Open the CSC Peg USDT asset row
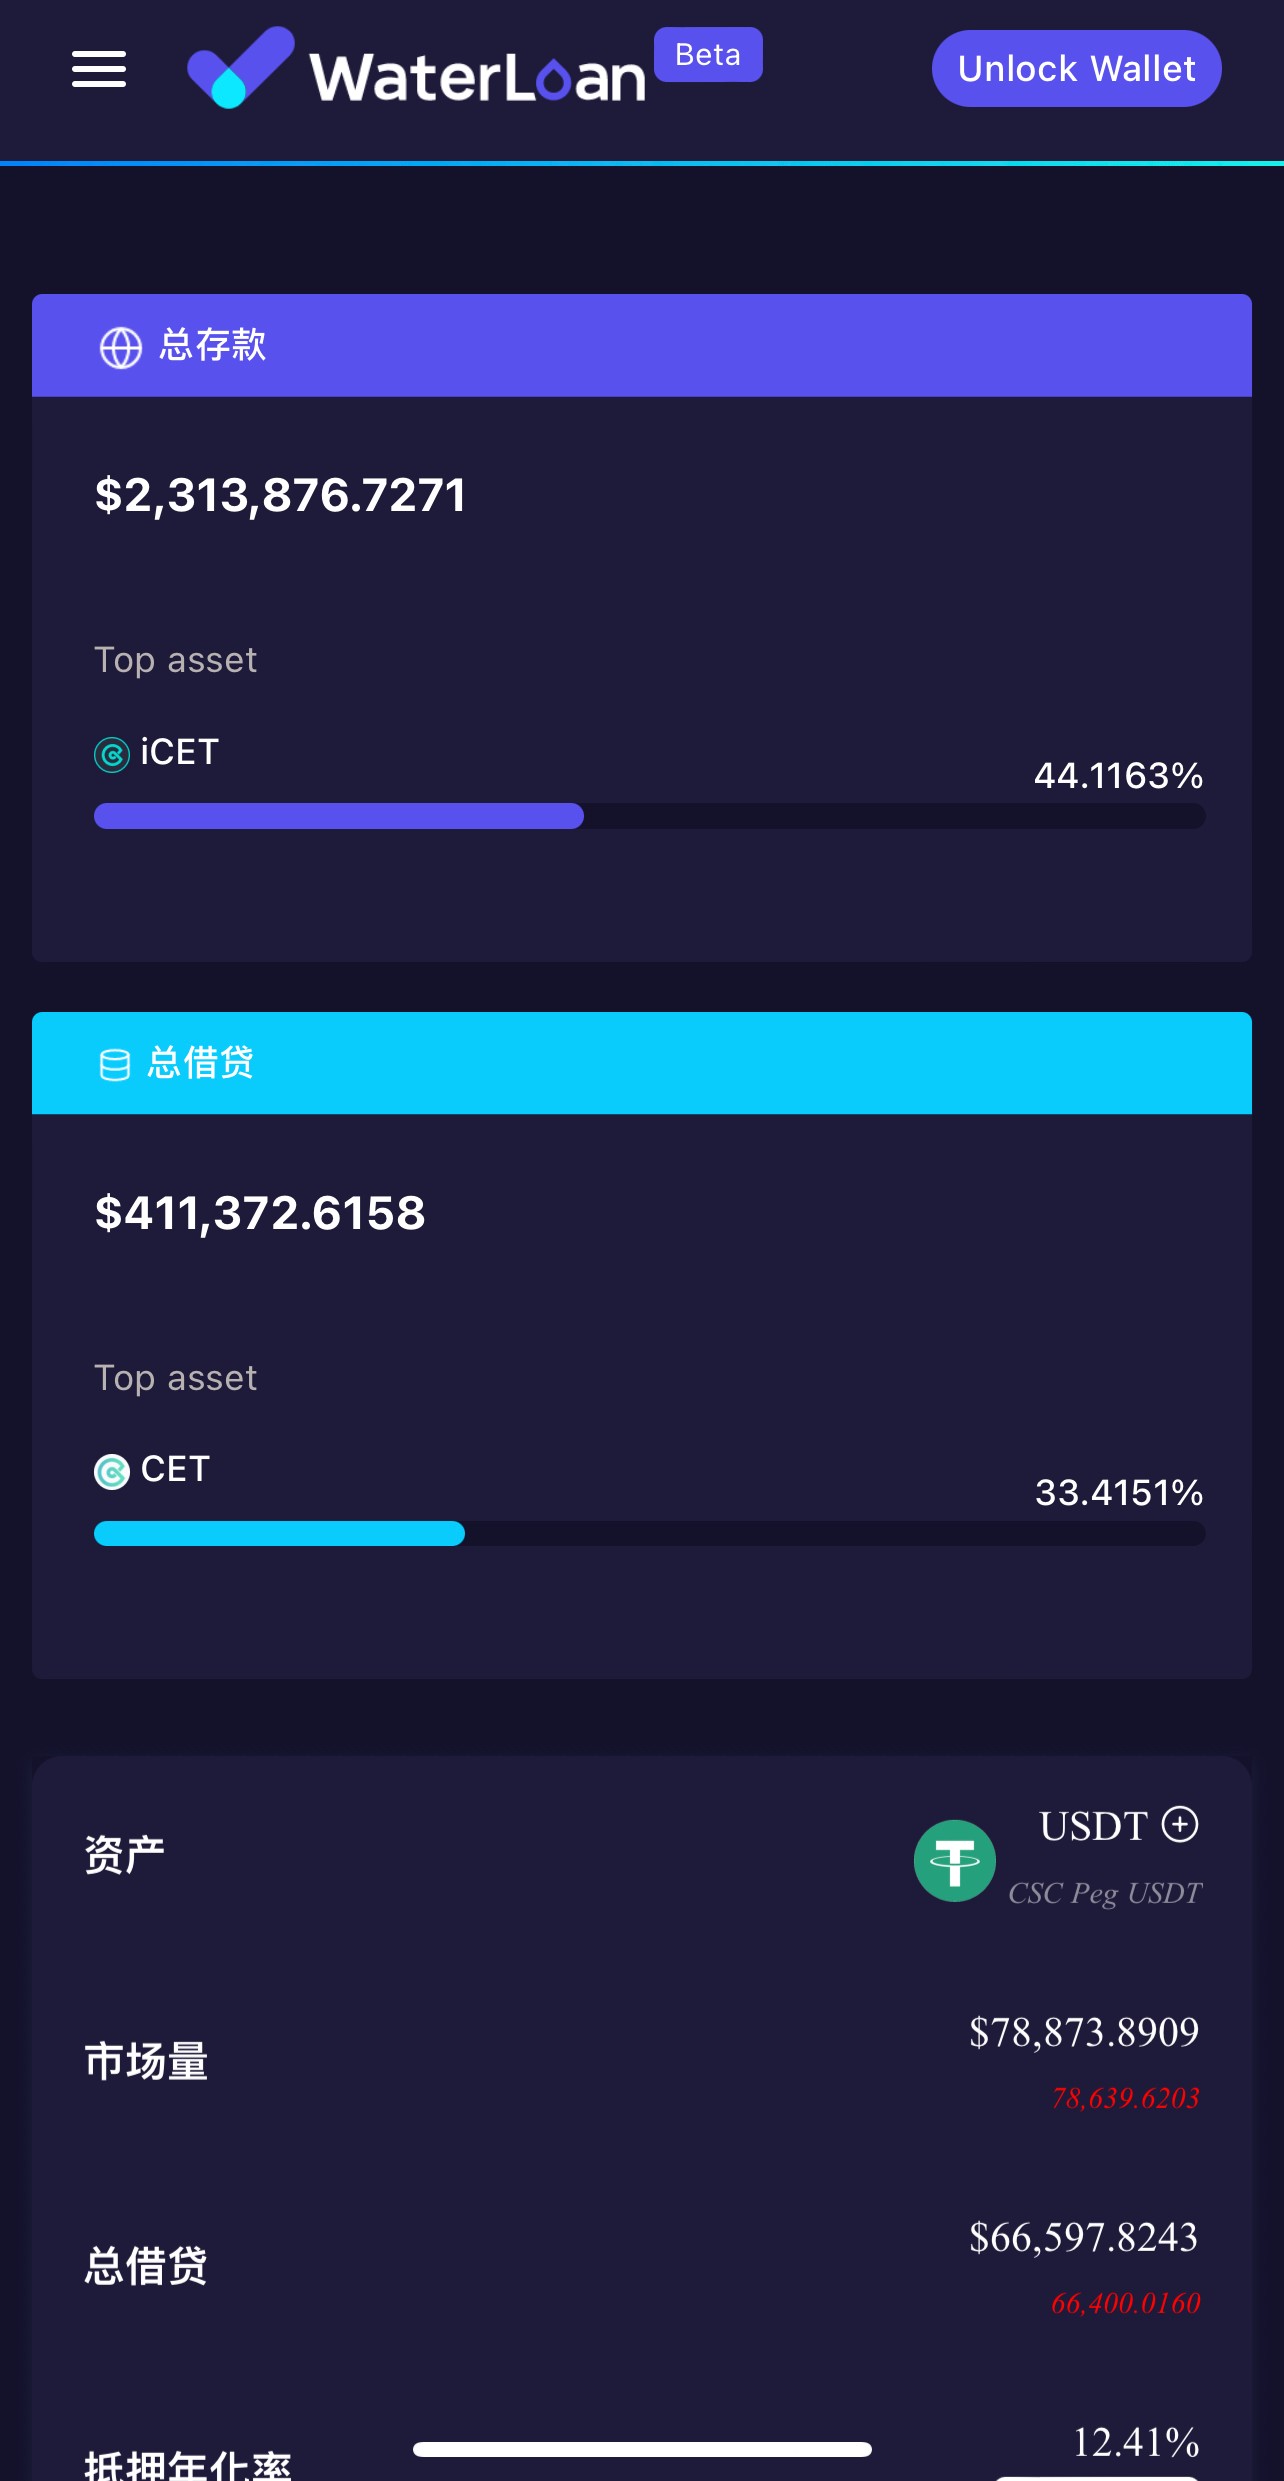The image size is (1284, 2481). [x=642, y=1857]
